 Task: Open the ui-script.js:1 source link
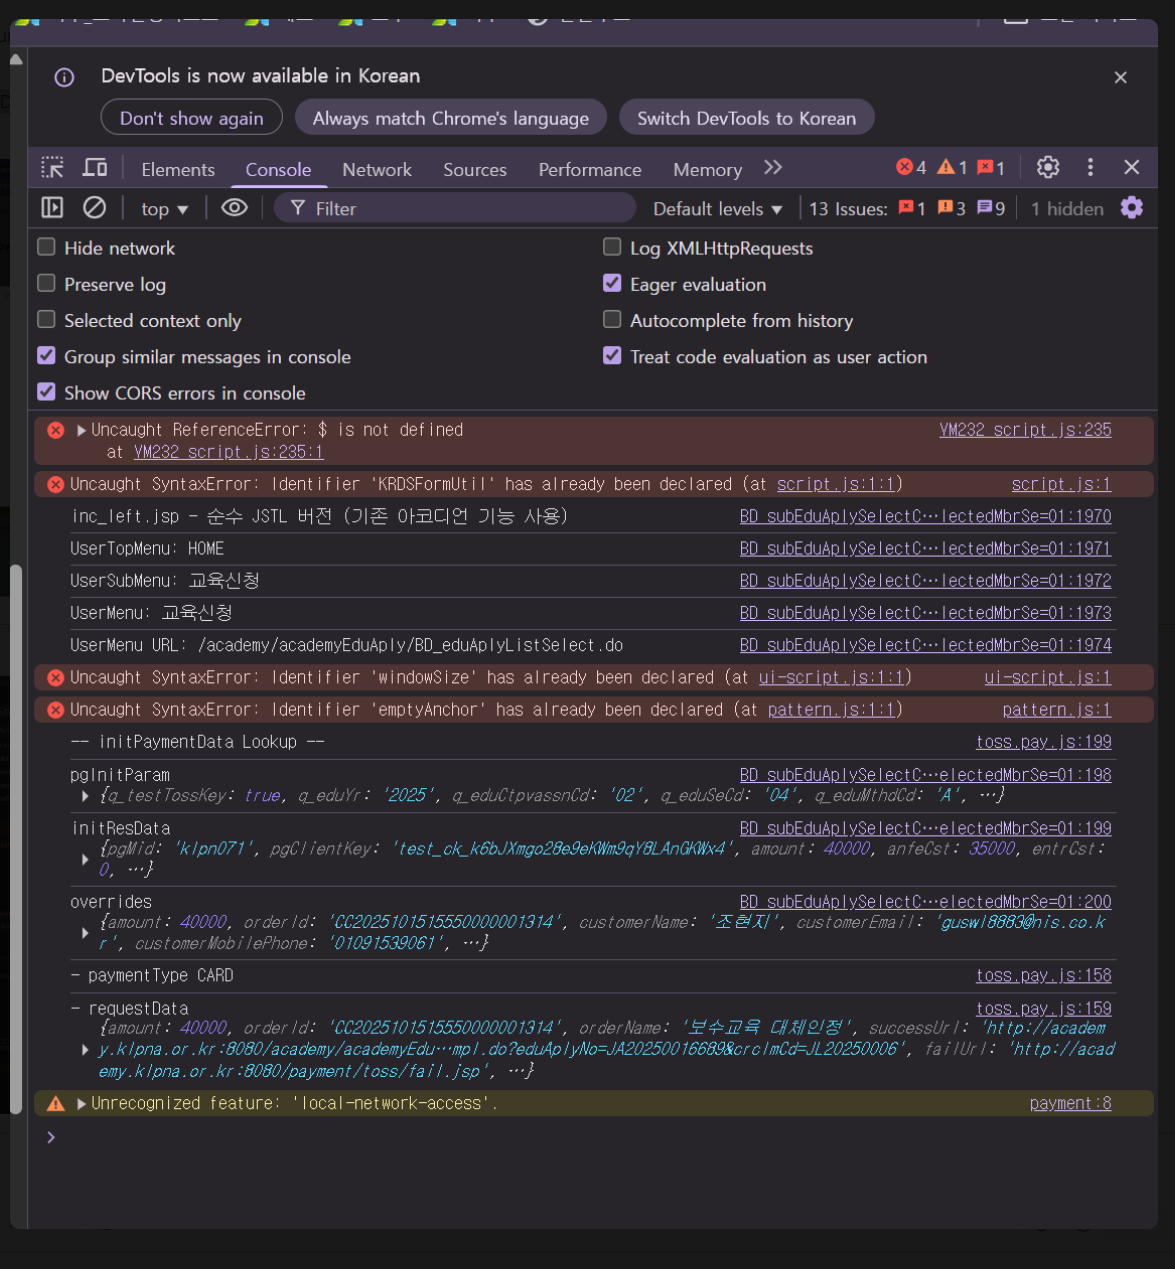click(x=1047, y=678)
